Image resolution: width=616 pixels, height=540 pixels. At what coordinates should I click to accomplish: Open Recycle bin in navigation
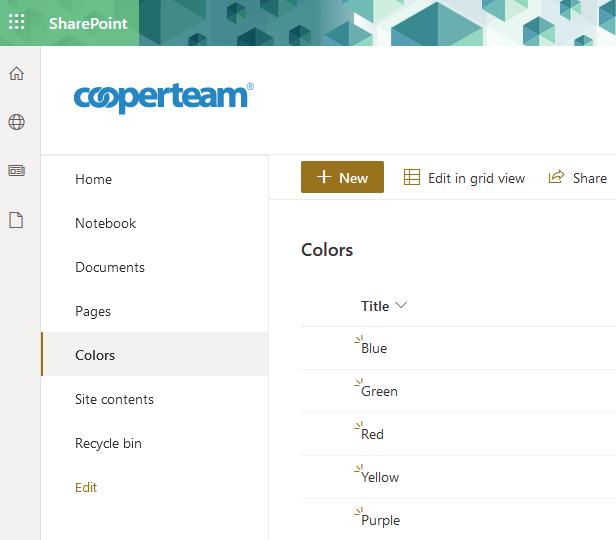108,443
